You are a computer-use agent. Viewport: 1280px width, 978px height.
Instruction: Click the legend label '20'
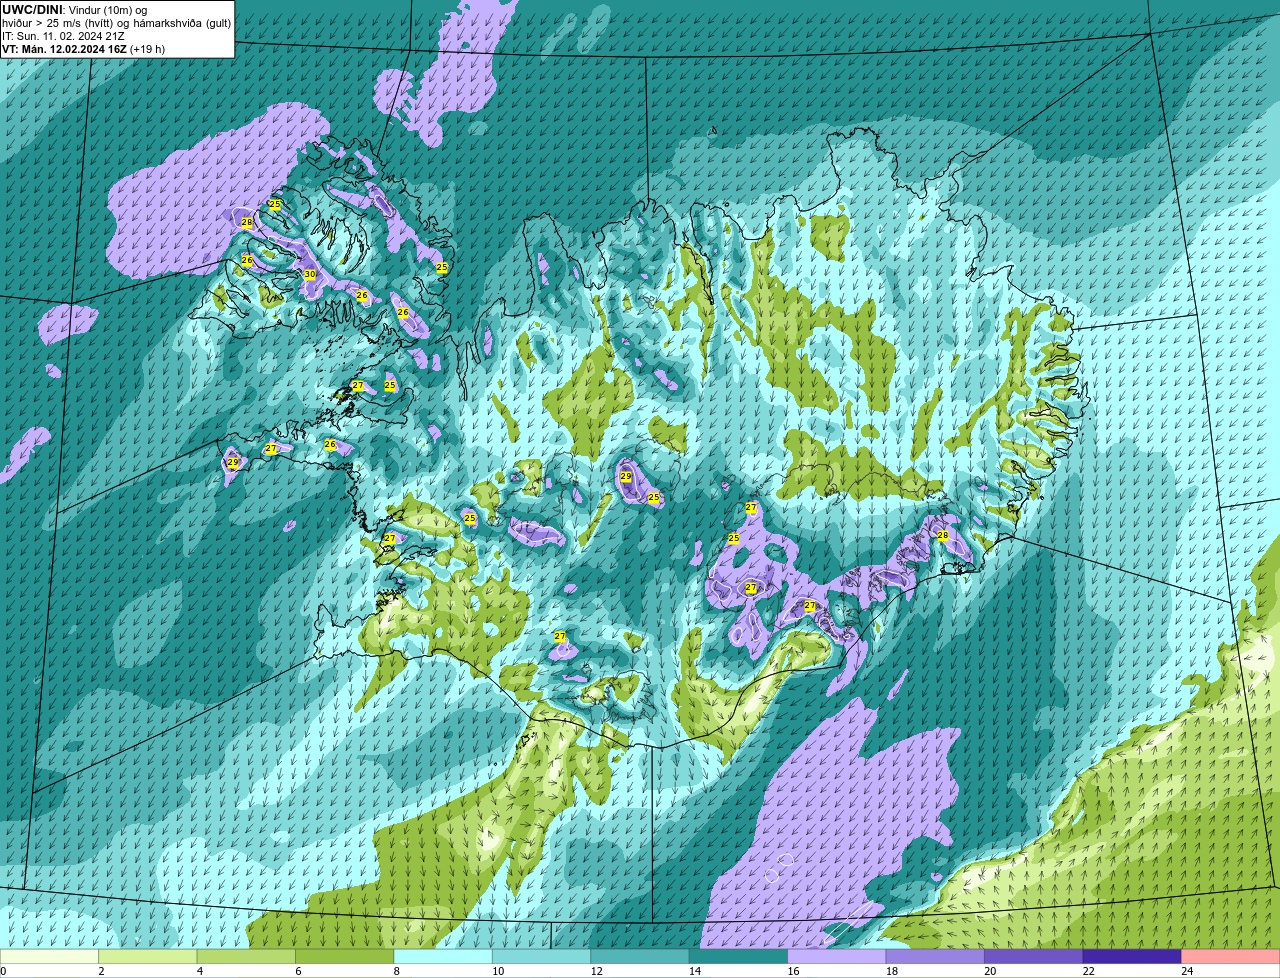(990, 970)
